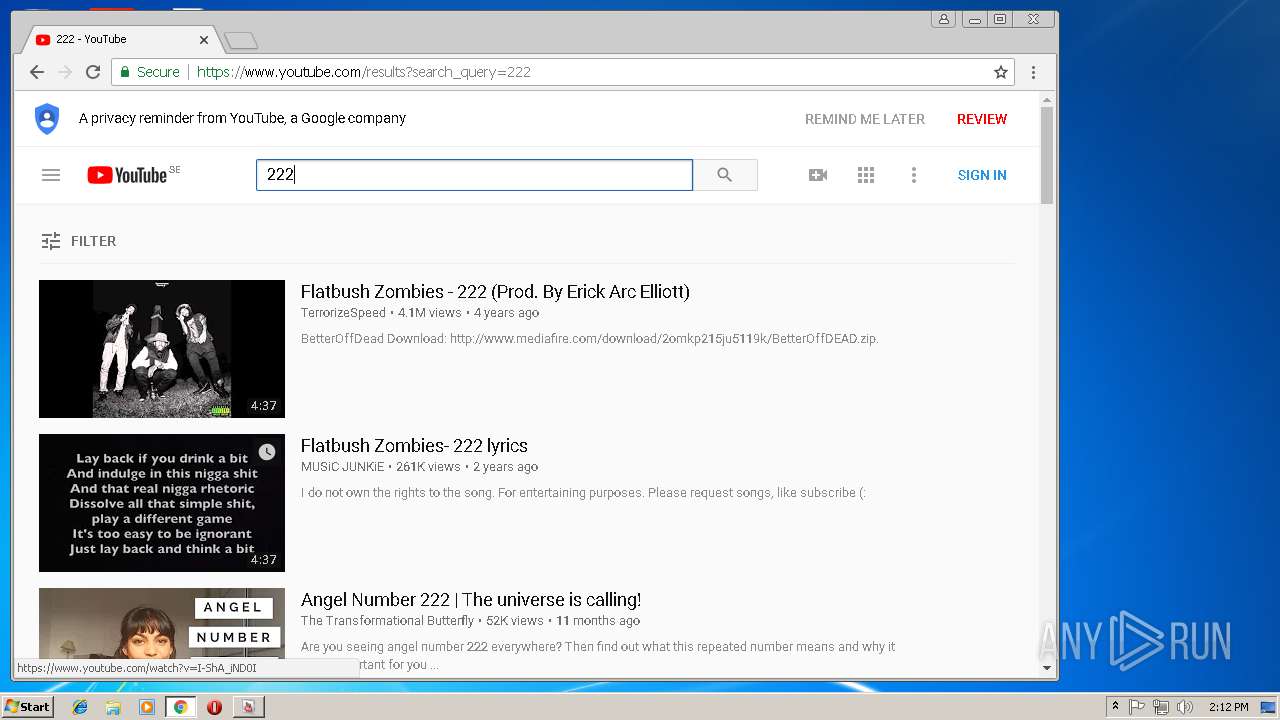Screen dimensions: 1280x720
Task: Click the search magnifier button
Action: coord(725,175)
